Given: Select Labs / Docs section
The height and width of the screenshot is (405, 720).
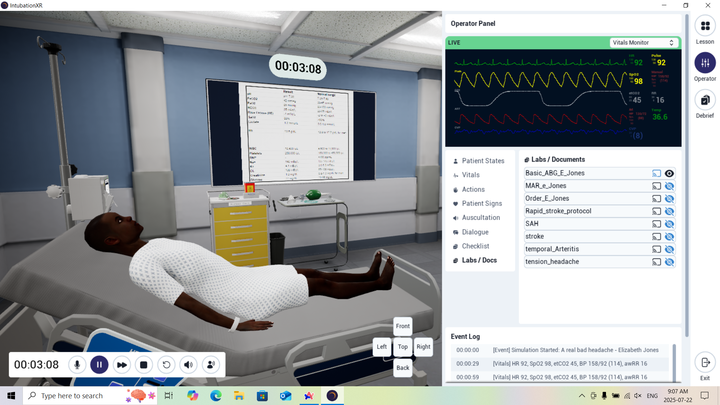Looking at the screenshot, I should [474, 260].
